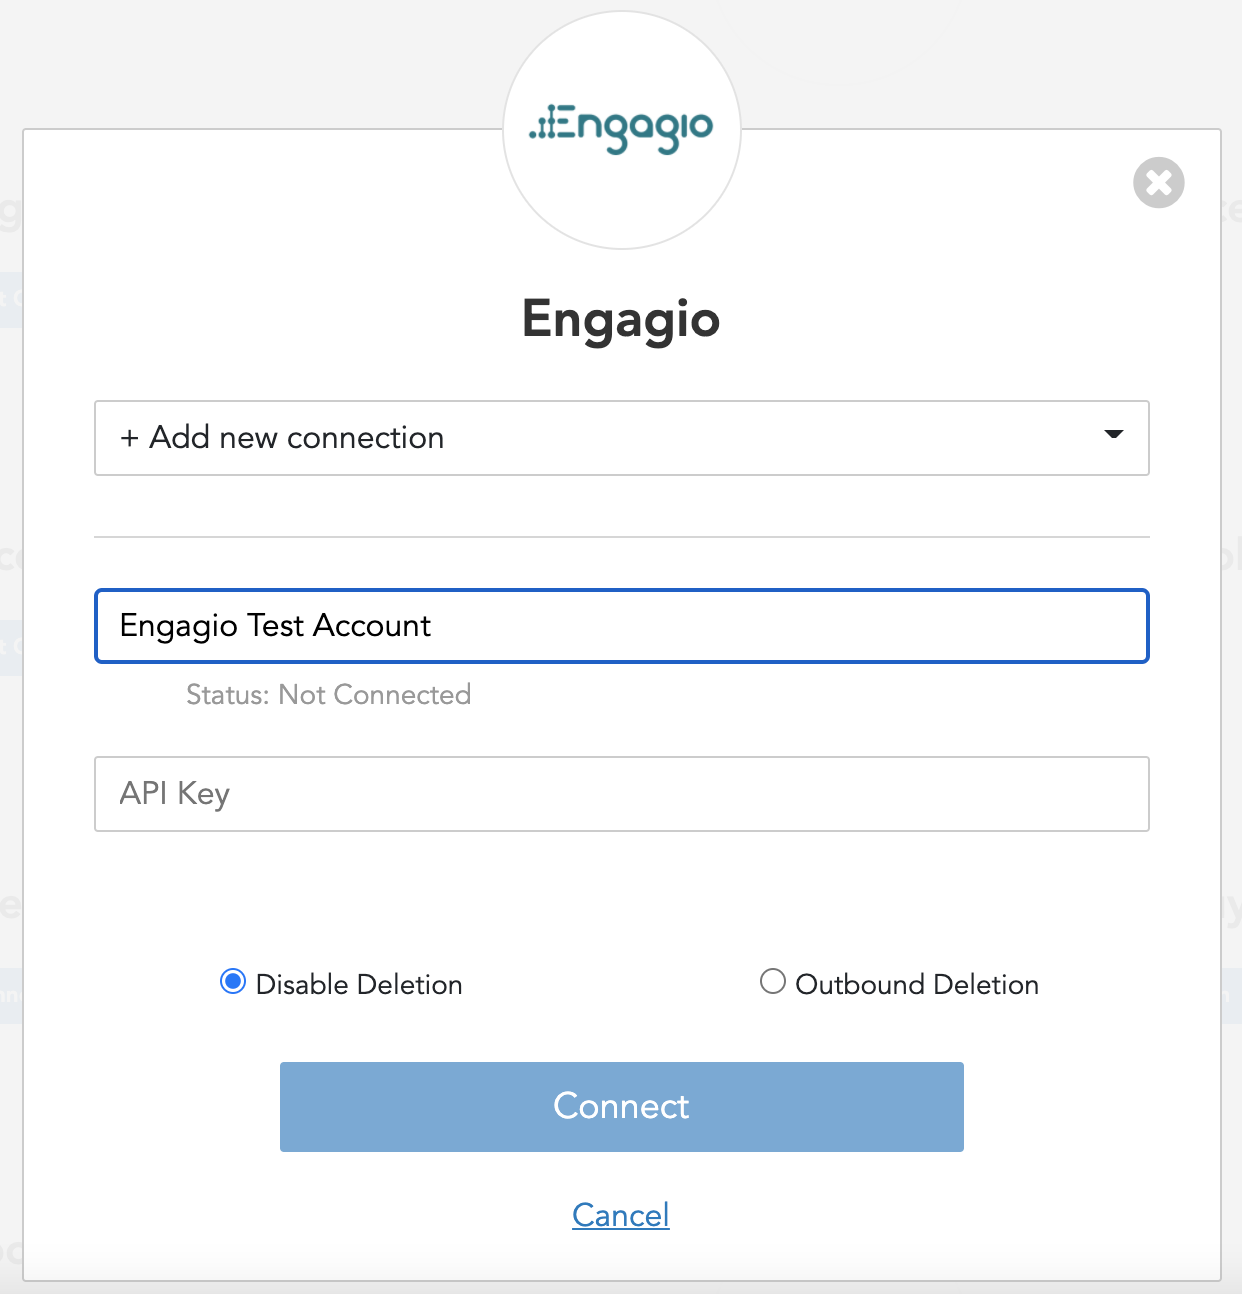This screenshot has height=1294, width=1242.
Task: Click the Engagio dialog heading
Action: click(x=621, y=319)
